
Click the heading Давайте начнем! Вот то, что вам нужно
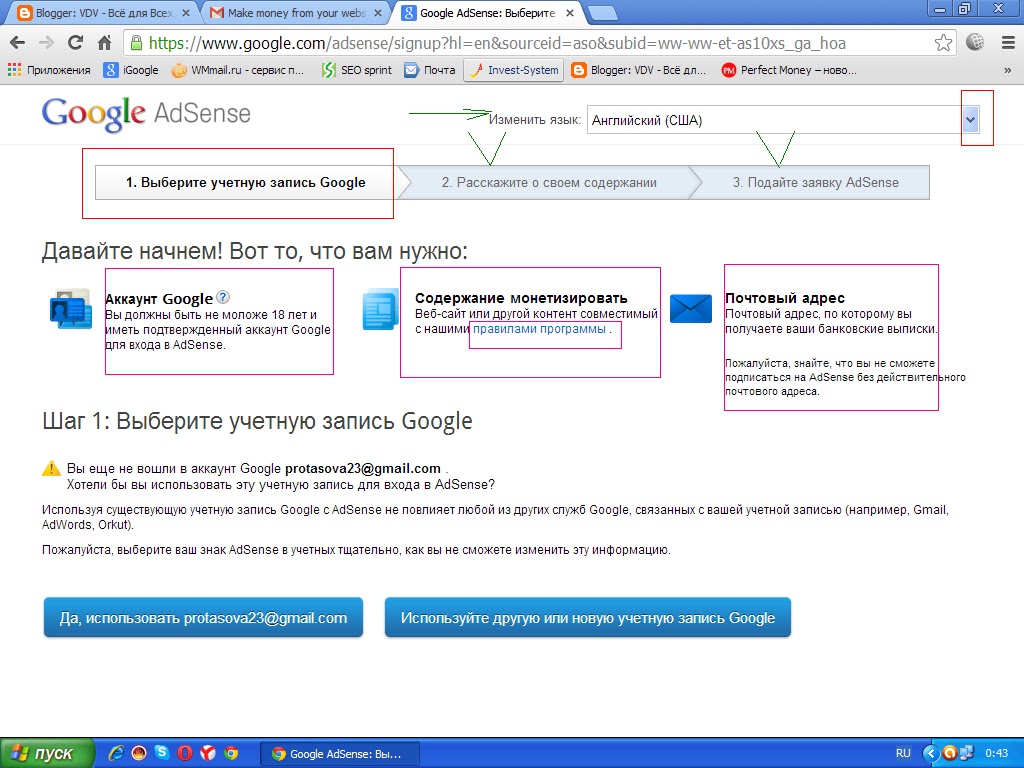click(255, 251)
